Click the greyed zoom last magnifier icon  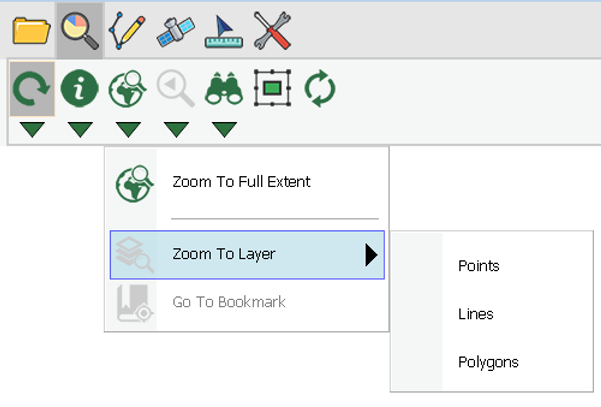176,89
